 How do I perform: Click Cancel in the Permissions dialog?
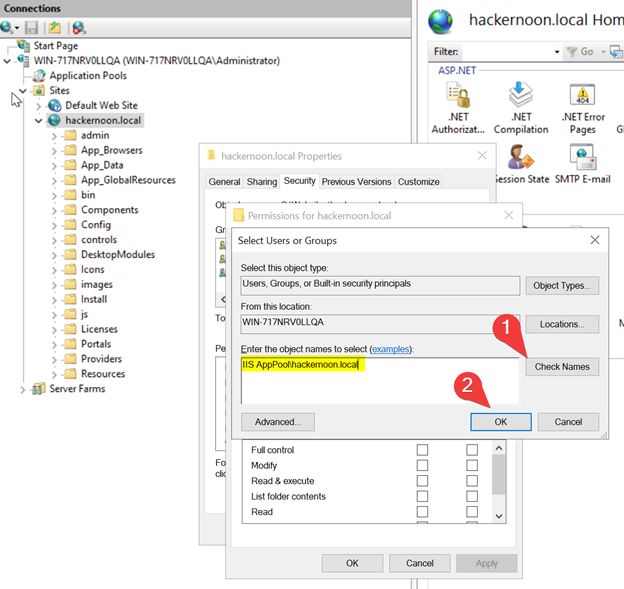pos(419,563)
